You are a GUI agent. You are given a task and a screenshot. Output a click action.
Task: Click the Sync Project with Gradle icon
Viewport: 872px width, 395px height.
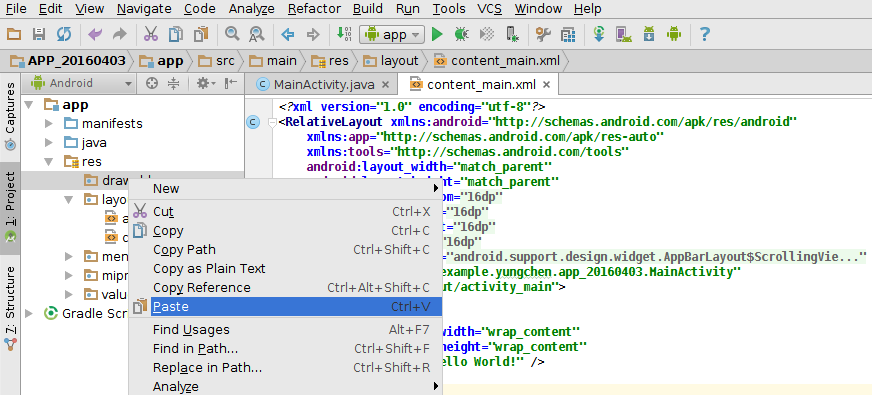(599, 34)
